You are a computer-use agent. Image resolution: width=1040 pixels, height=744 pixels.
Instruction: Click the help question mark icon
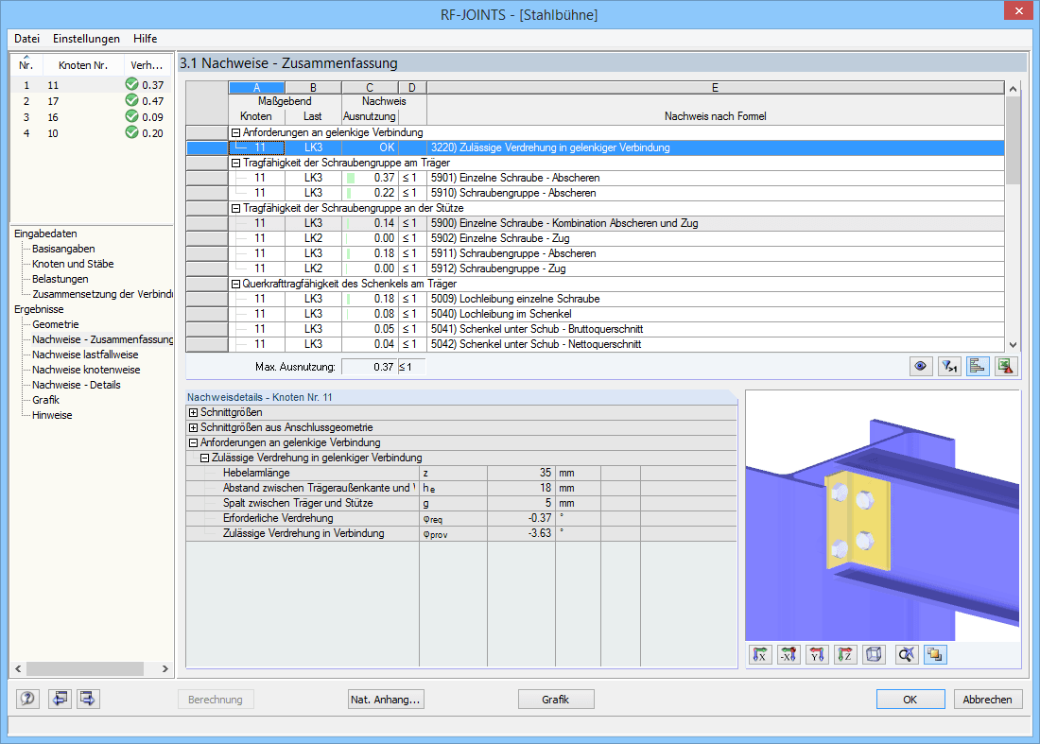pos(28,699)
